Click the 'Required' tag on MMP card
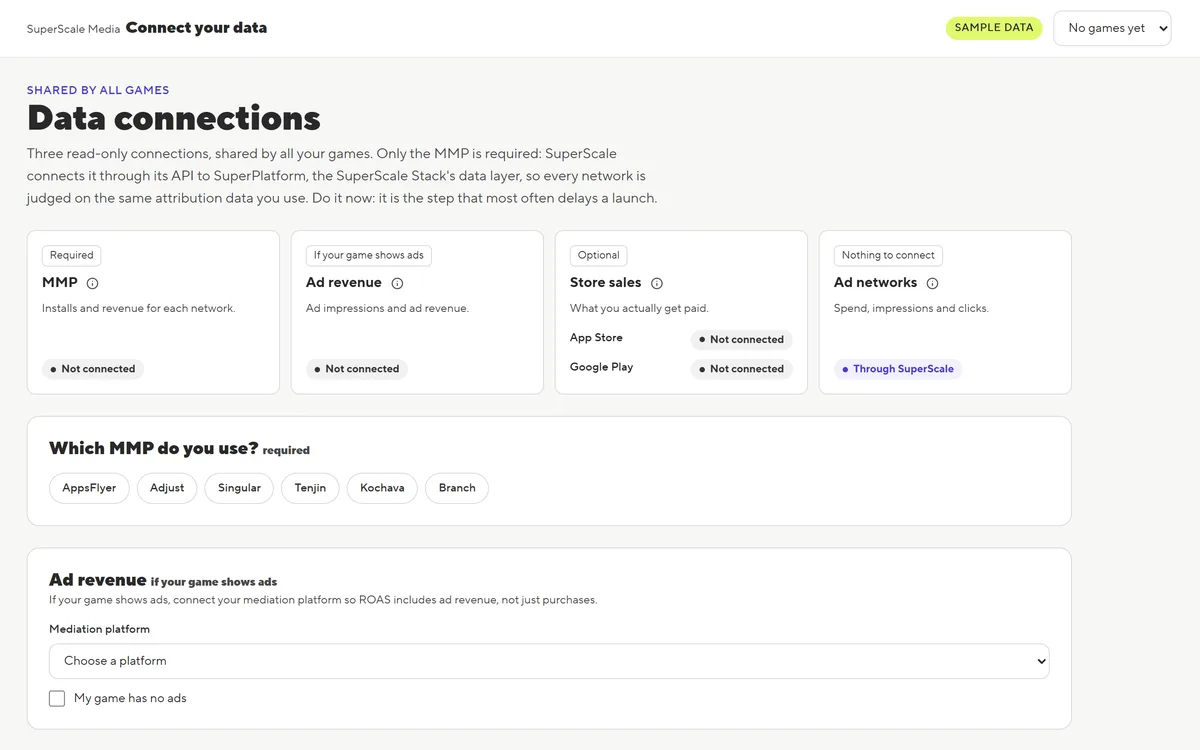Screen dimensions: 1200x750 tap(72, 255)
